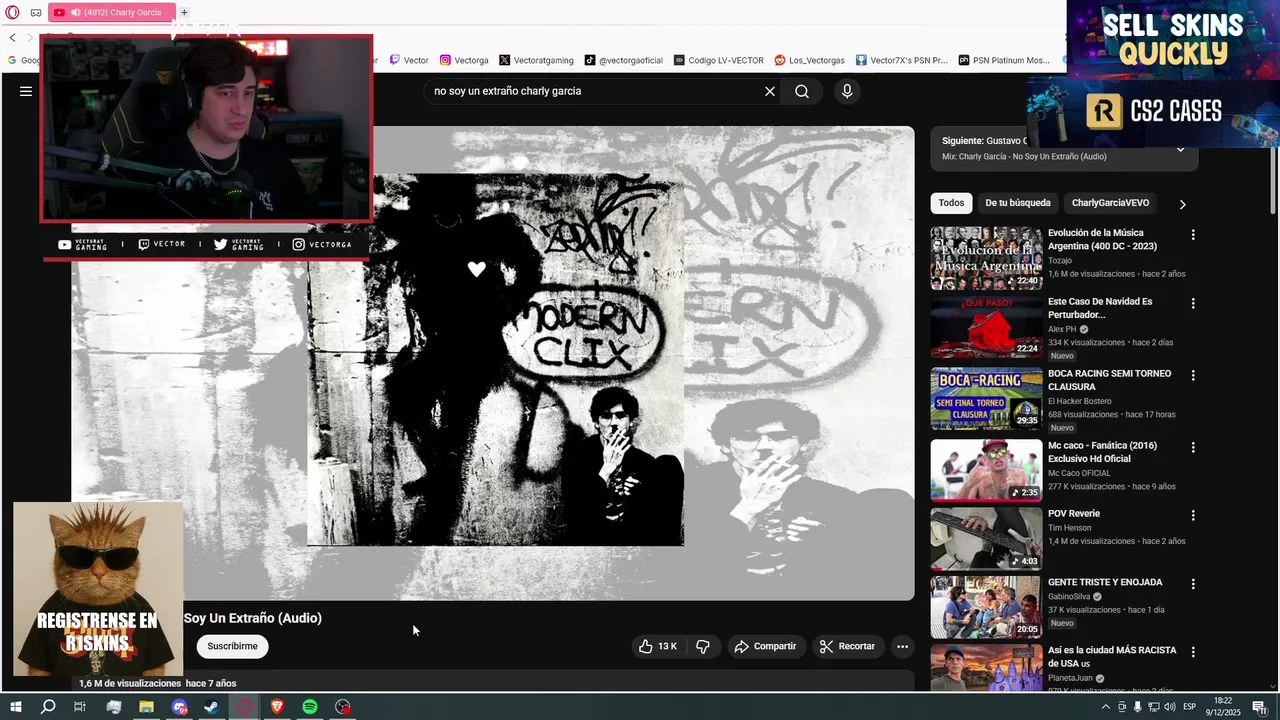Select the Todos filter chip
The width and height of the screenshot is (1280, 720).
pyautogui.click(x=951, y=203)
